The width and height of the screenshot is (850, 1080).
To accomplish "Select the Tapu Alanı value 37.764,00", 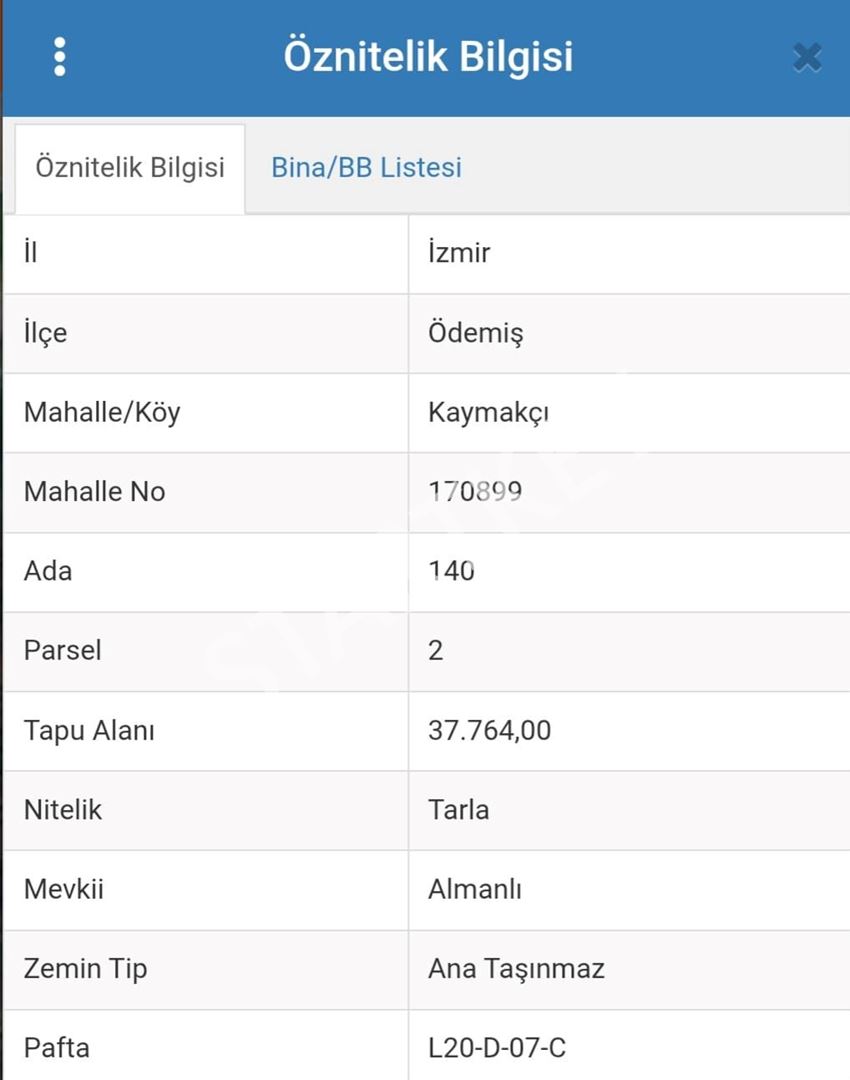I will pyautogui.click(x=489, y=730).
